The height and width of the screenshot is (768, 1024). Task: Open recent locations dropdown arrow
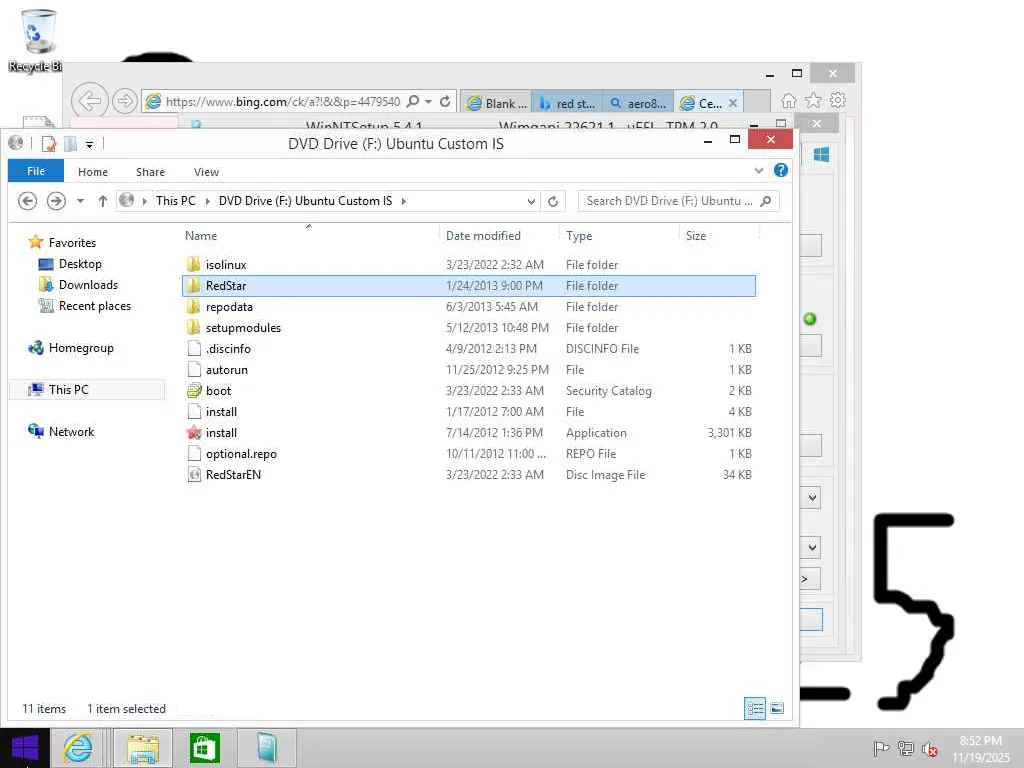[80, 201]
